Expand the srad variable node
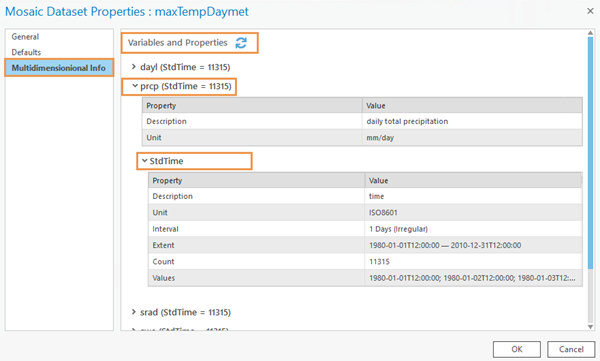 point(134,312)
